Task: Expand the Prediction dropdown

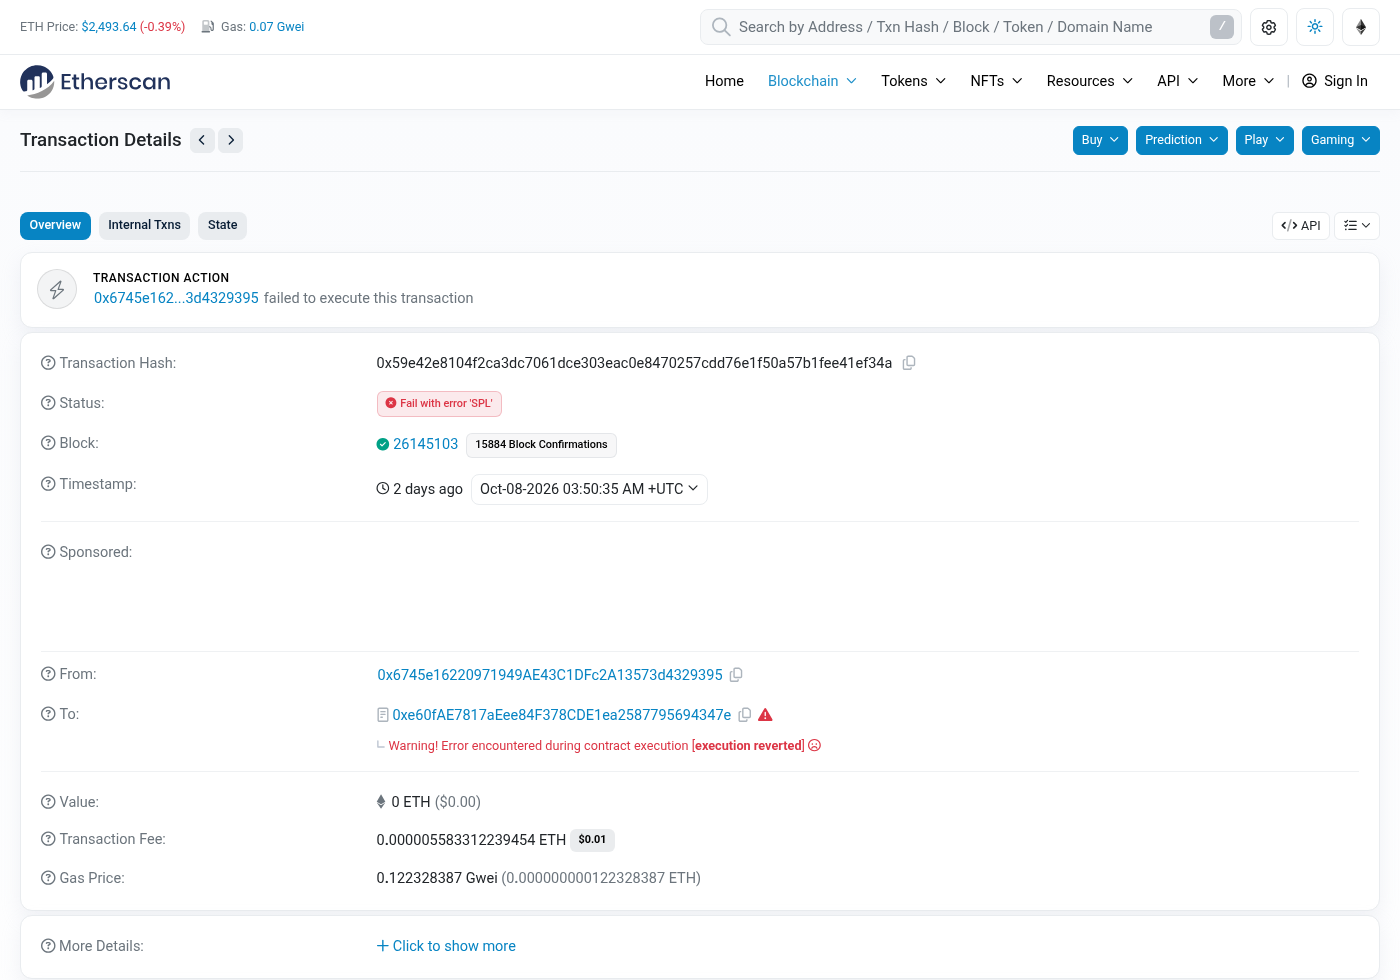Action: (1182, 140)
